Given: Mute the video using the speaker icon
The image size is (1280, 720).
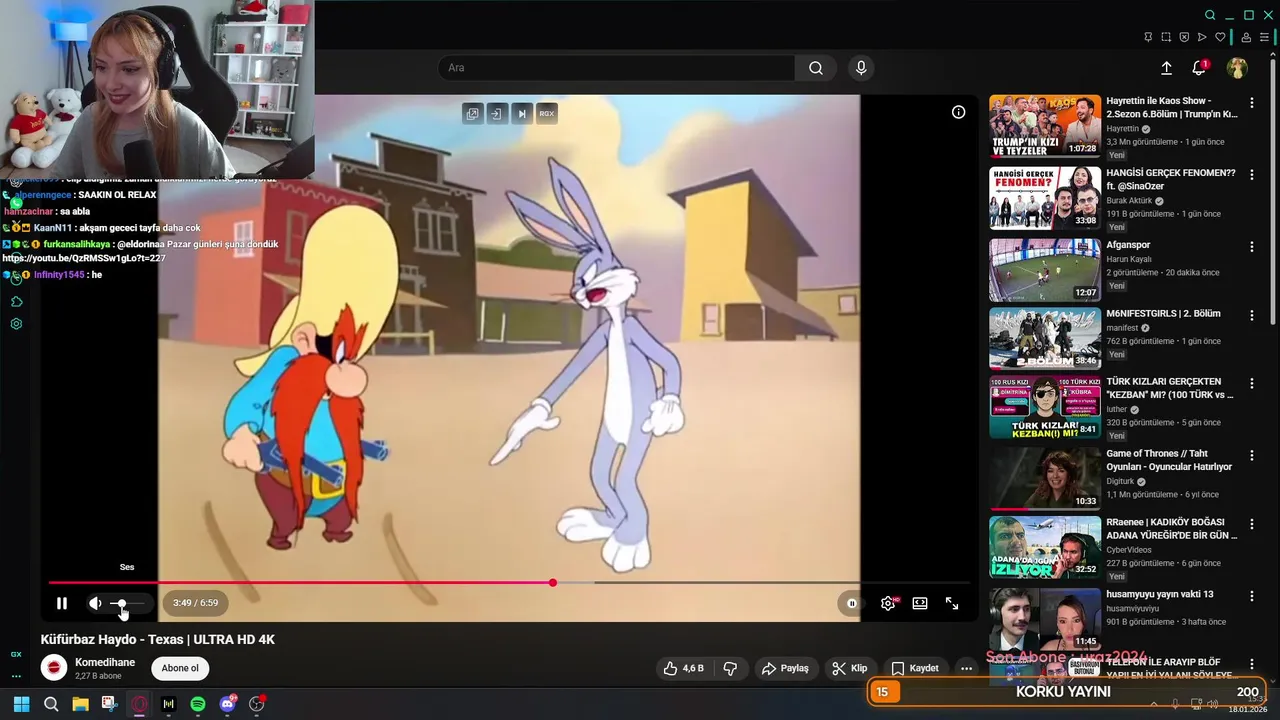Looking at the screenshot, I should 95,603.
